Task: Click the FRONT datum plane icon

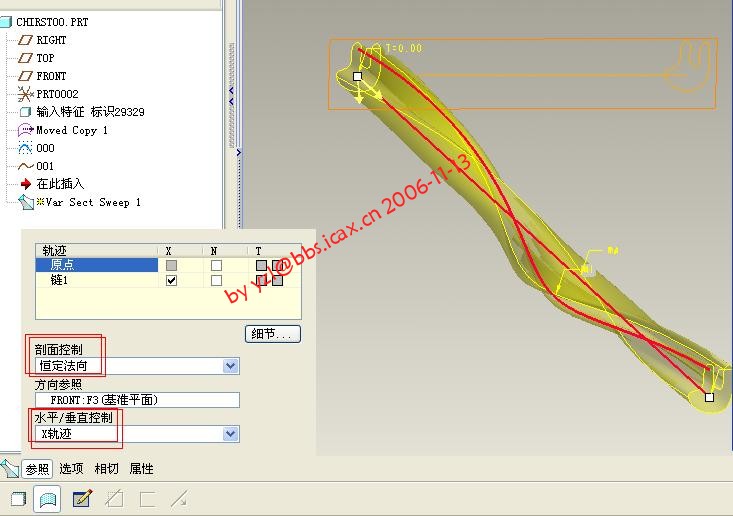Action: pos(25,76)
